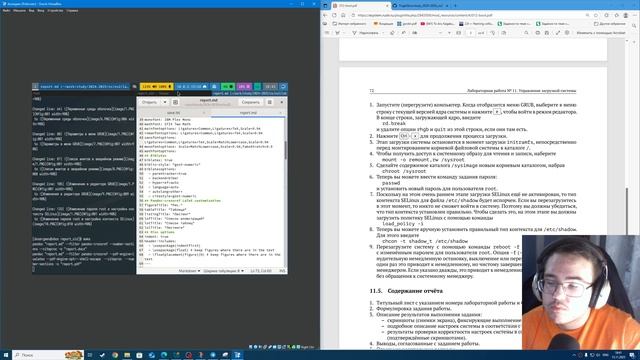Click the PDF search magnifier icon
Screen dimensions: 640x360
(526, 33)
